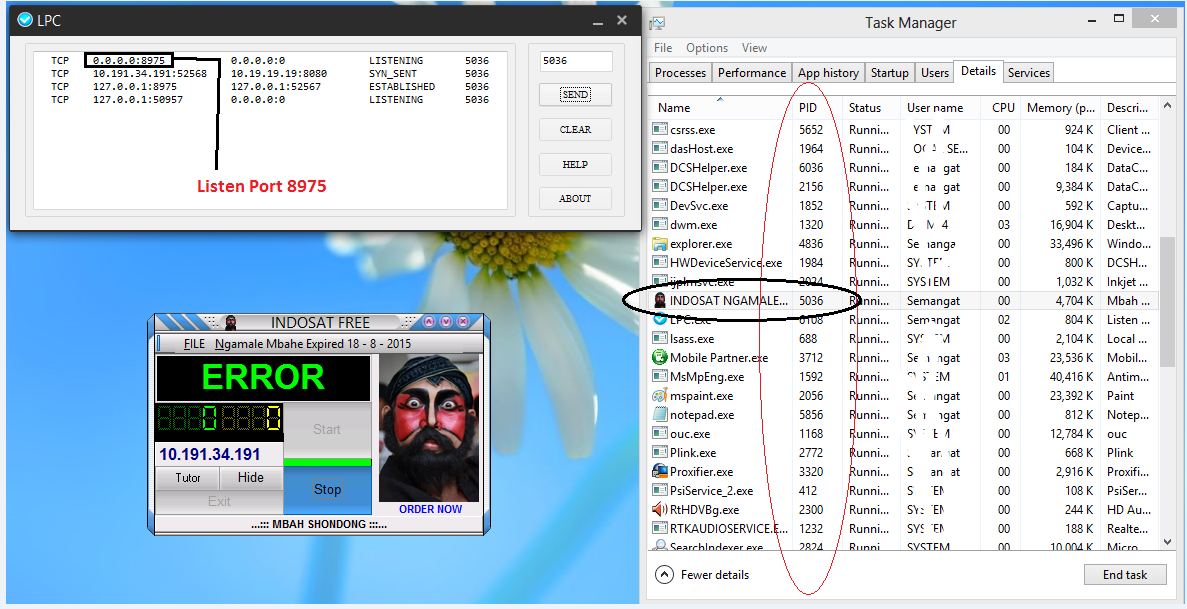Open the Options menu in Task Manager
1187x609 pixels.
pos(707,47)
